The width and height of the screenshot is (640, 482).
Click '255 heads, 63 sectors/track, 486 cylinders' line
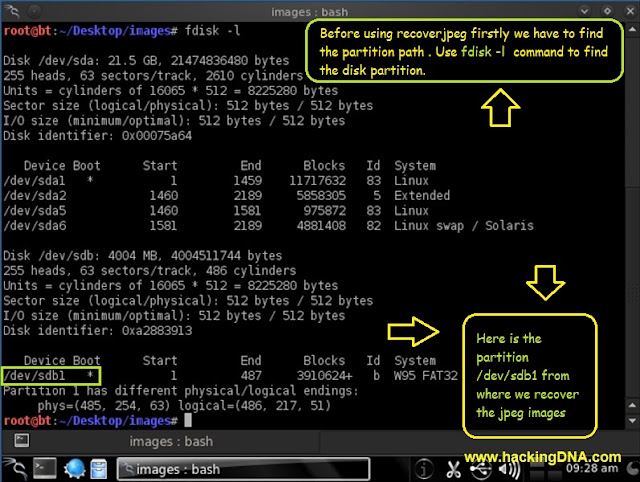pos(149,271)
